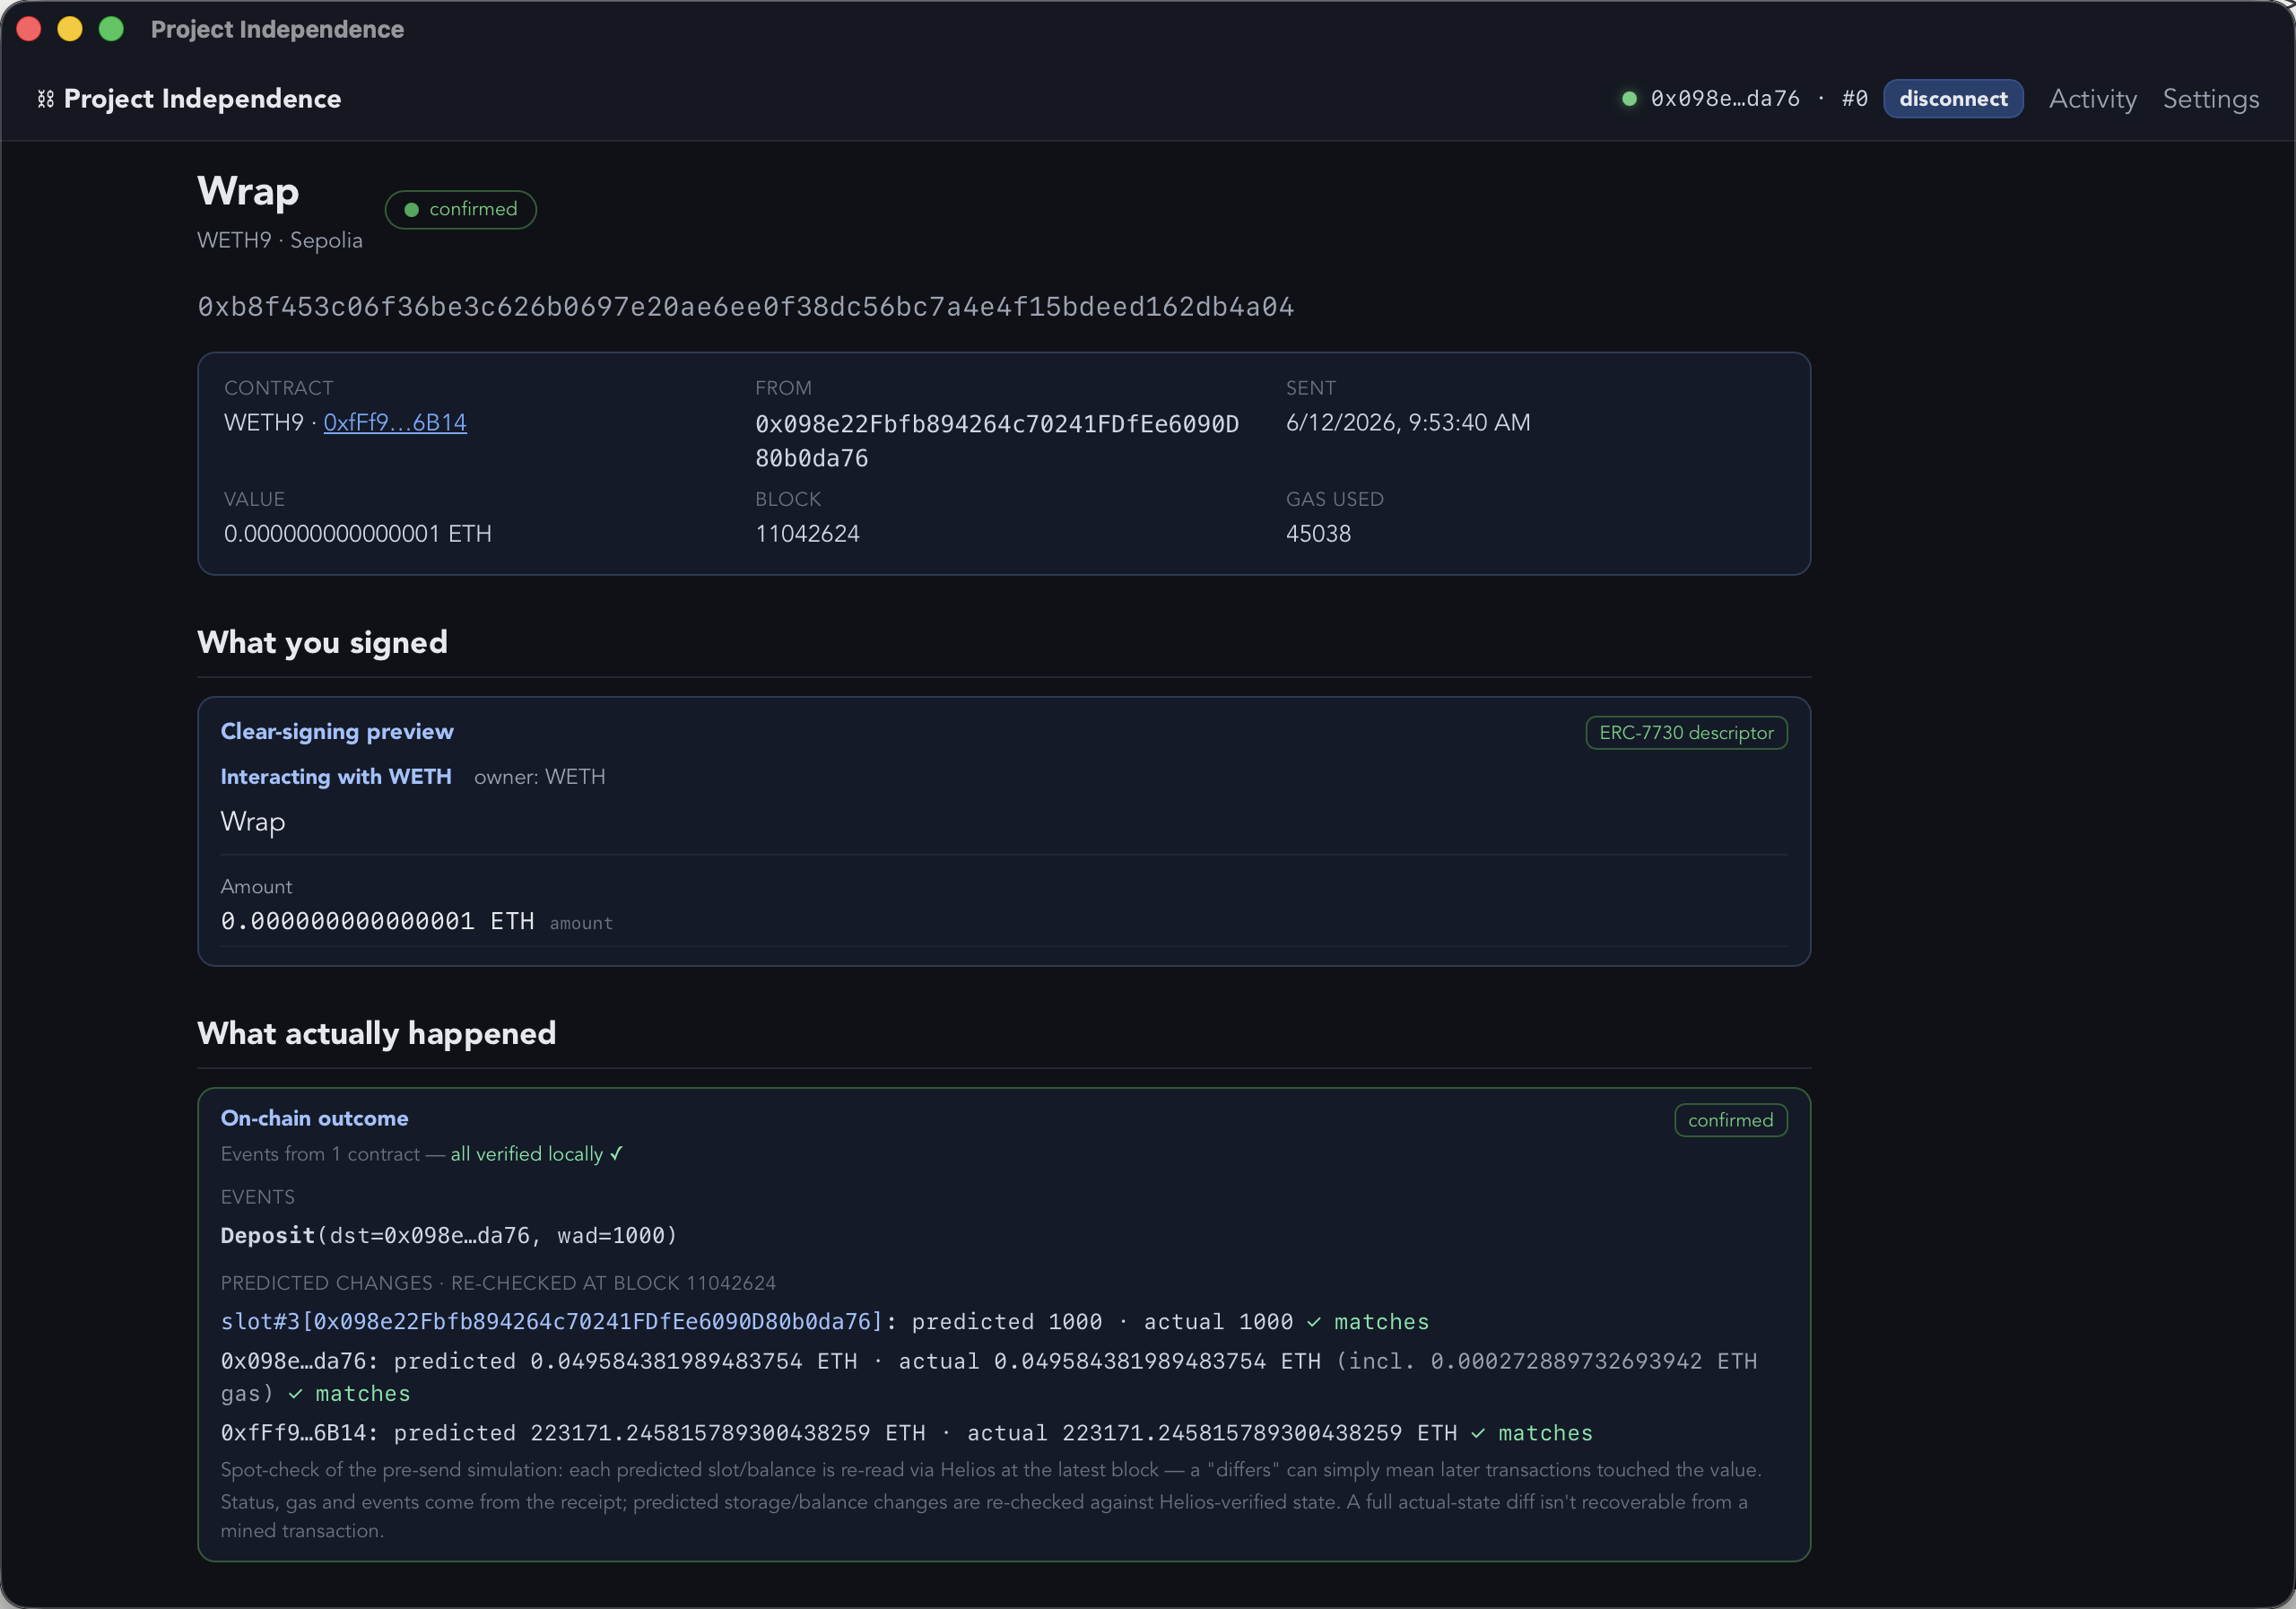Screen dimensions: 2296x1609
Task: Click the owner: WETH text
Action: [x=539, y=777]
